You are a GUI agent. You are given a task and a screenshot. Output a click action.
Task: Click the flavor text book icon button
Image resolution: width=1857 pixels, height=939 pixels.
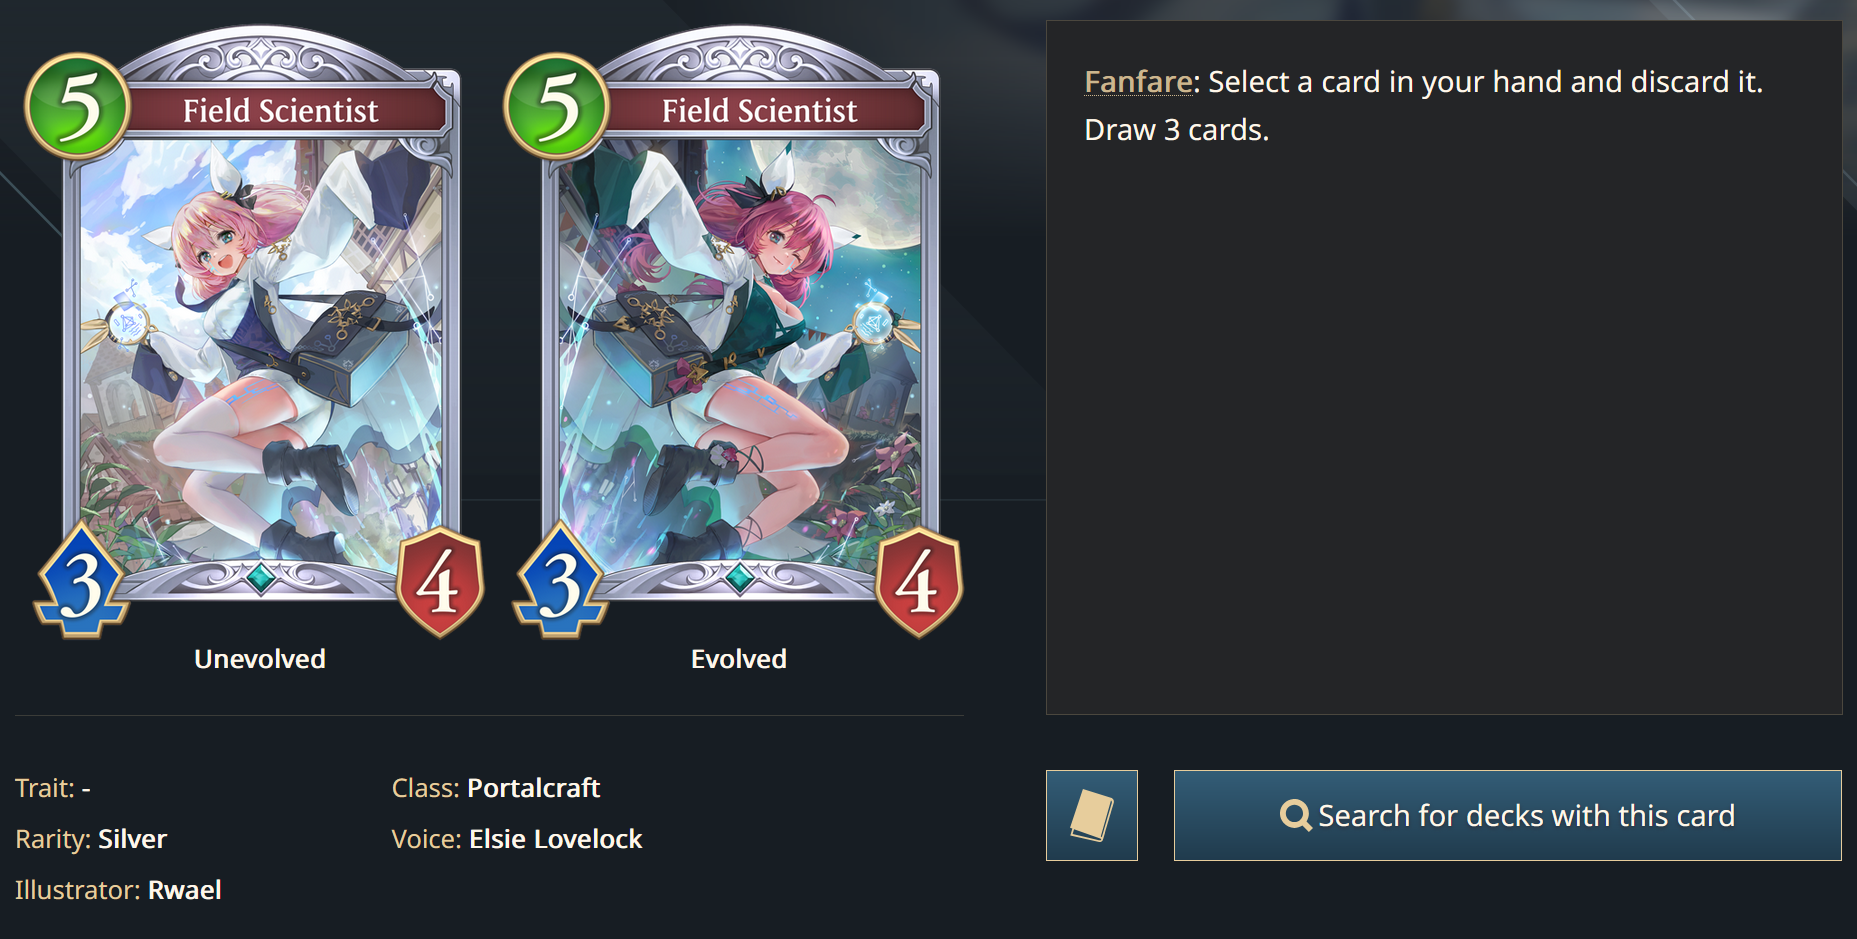pos(1091,815)
